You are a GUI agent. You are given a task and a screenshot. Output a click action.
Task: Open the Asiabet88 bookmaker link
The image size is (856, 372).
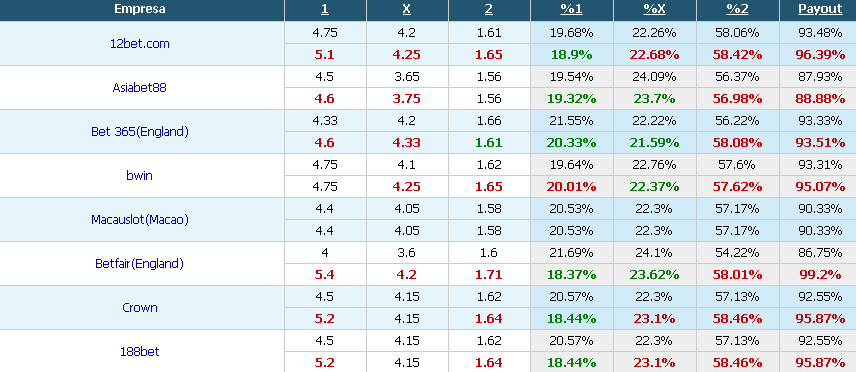coord(140,87)
